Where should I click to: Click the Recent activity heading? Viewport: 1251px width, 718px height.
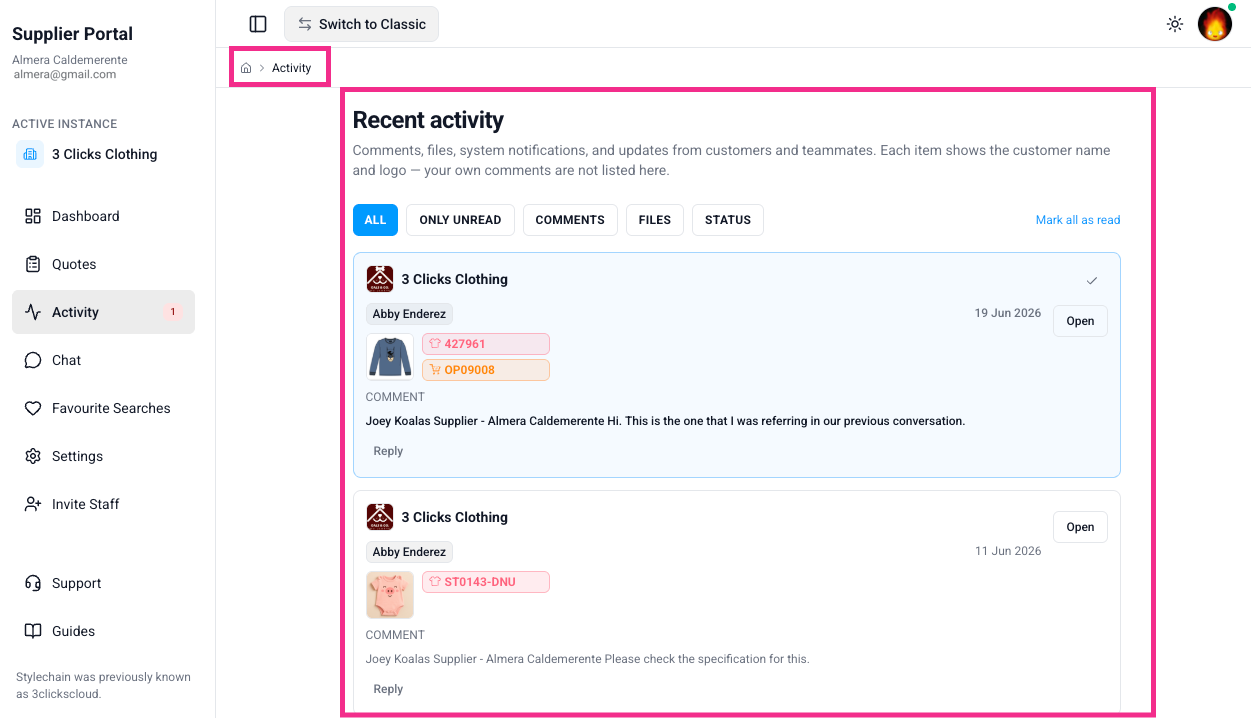coord(428,120)
